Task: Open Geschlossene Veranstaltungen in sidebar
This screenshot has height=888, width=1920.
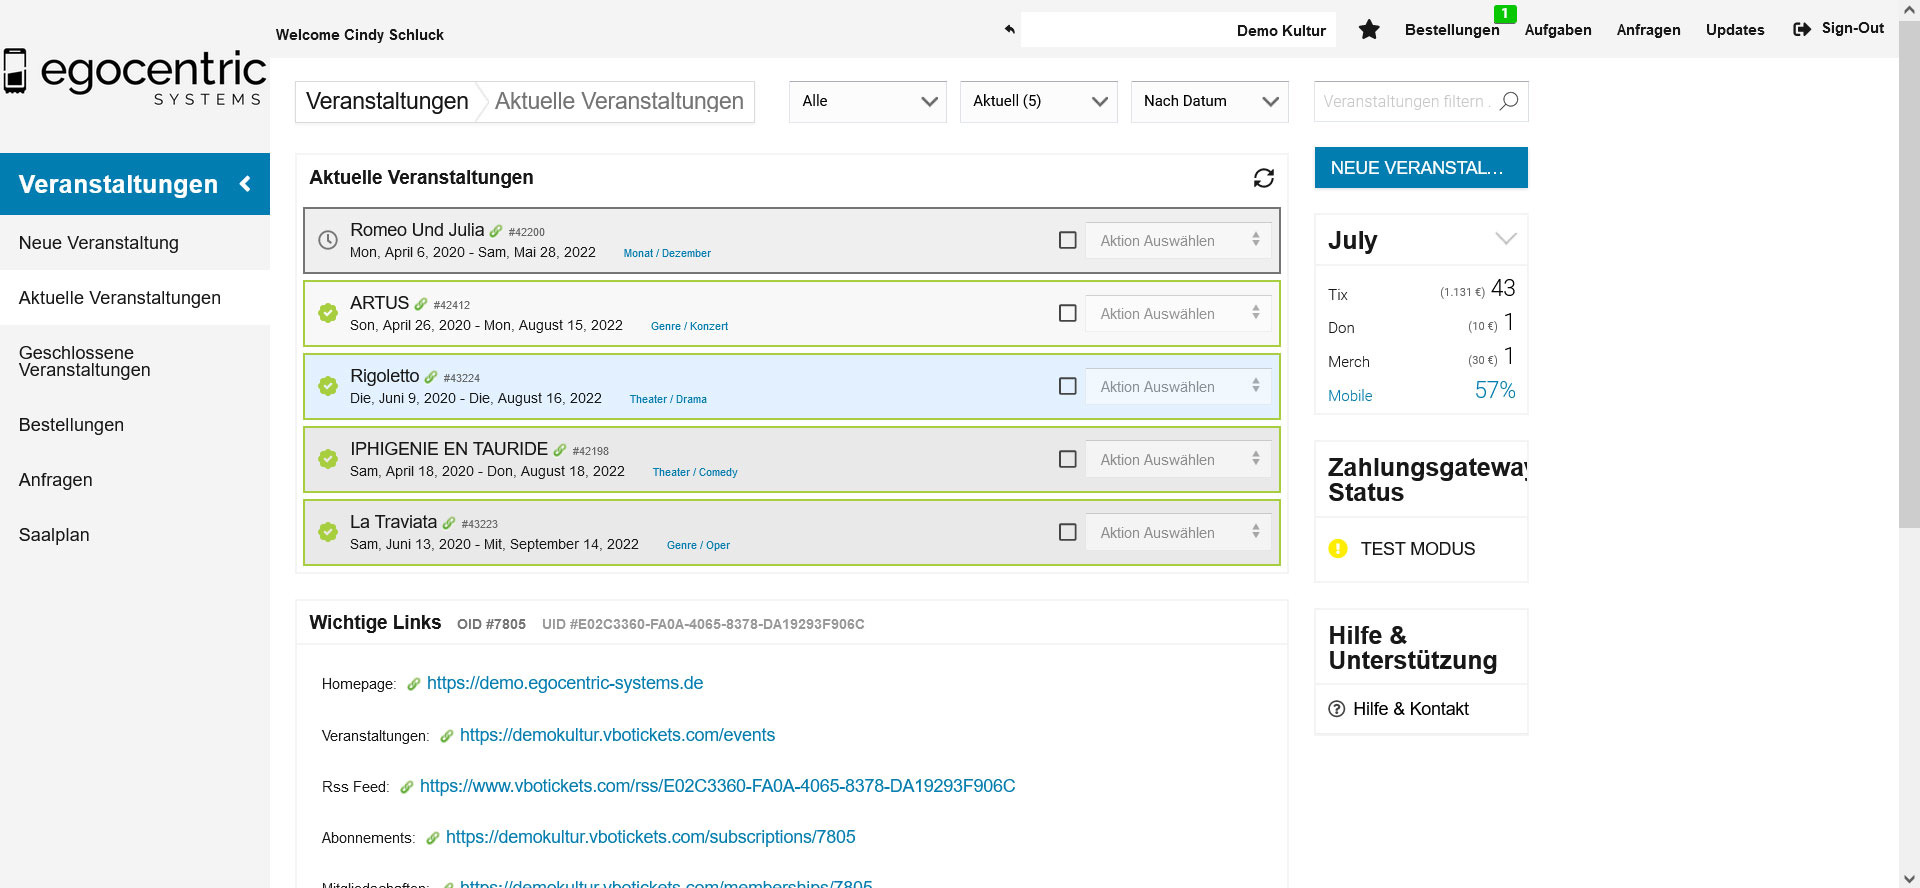Action: tap(85, 361)
